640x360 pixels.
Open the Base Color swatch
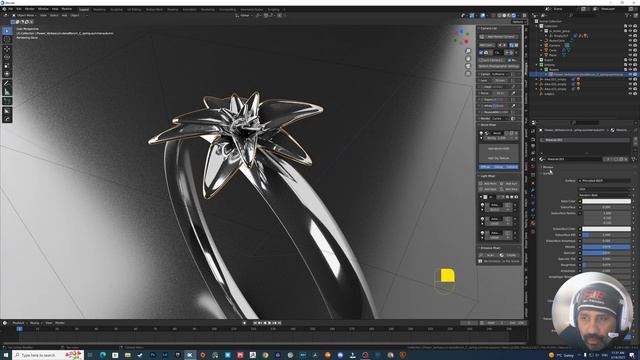pyautogui.click(x=606, y=201)
